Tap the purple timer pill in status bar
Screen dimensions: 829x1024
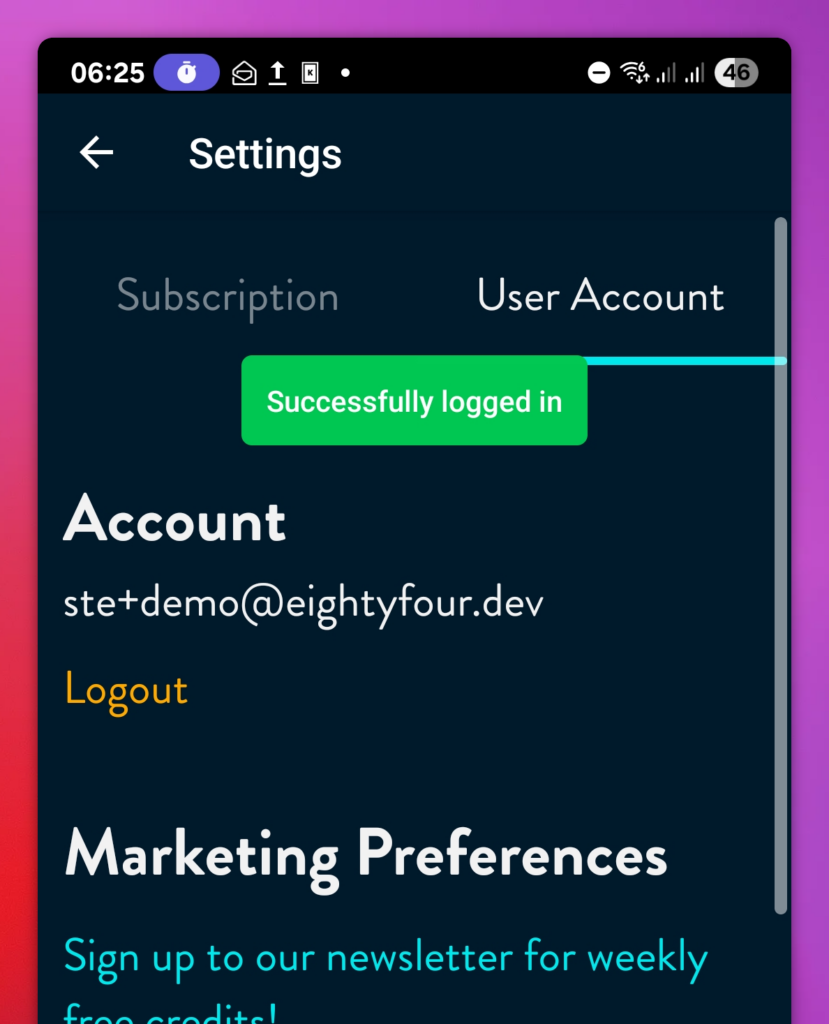coord(186,73)
